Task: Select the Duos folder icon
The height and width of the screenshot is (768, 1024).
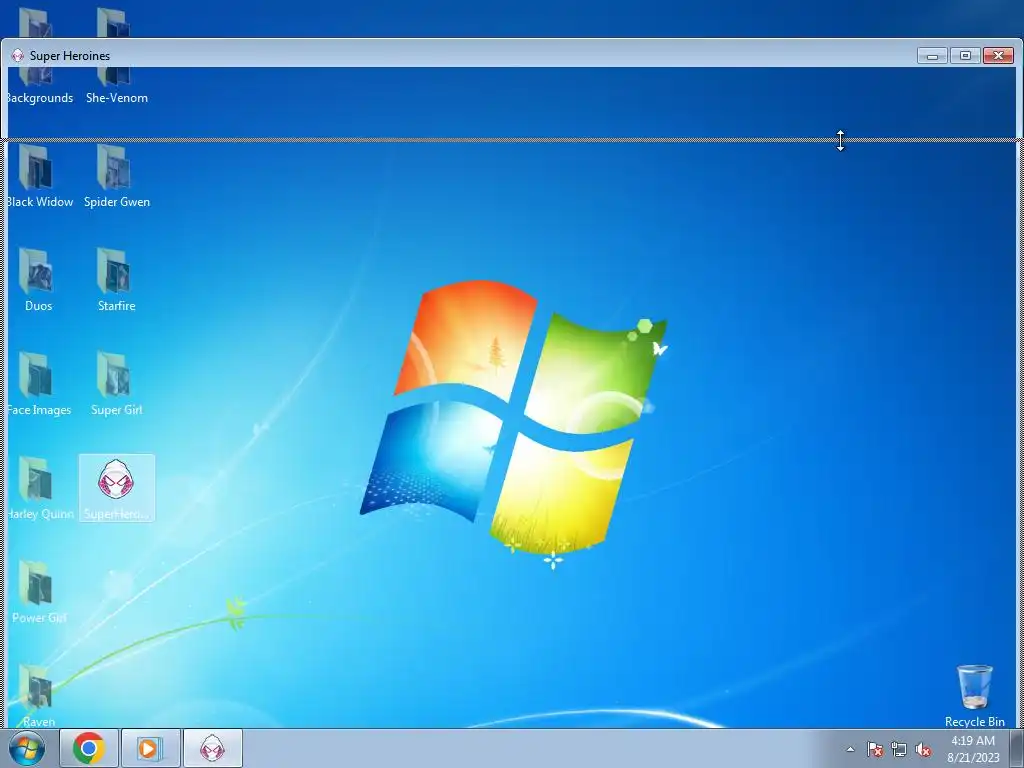Action: tap(38, 280)
